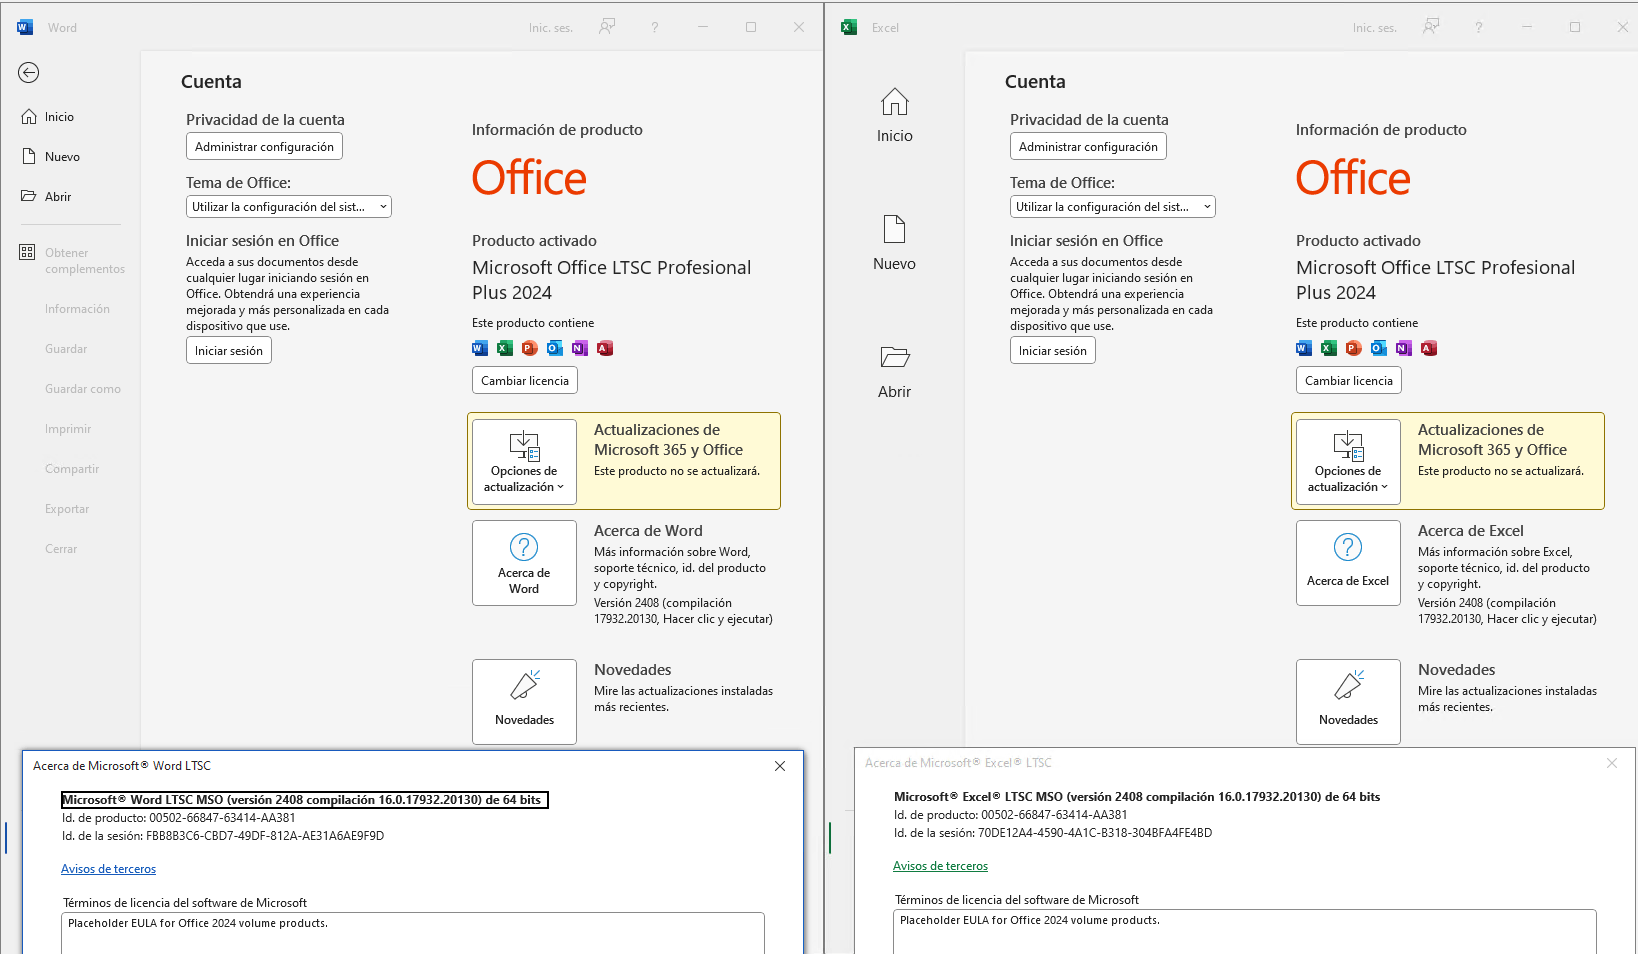Click Excel product icon in Excel window
The height and width of the screenshot is (954, 1638).
(1329, 348)
